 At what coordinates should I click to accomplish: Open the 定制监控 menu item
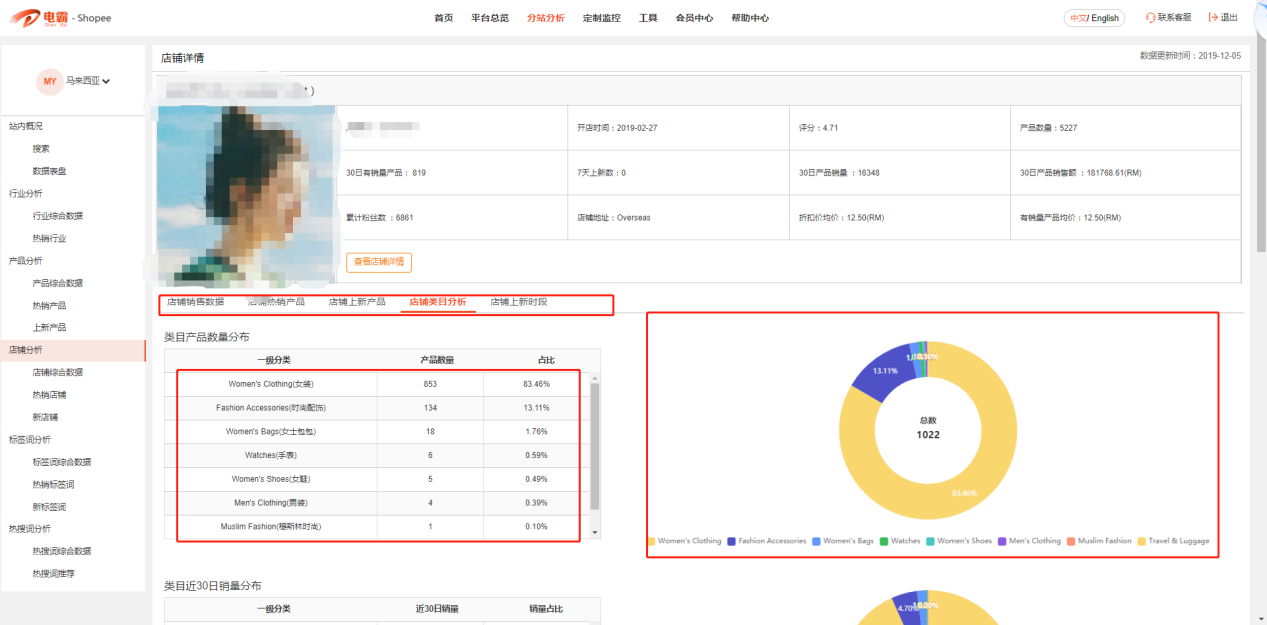click(601, 18)
